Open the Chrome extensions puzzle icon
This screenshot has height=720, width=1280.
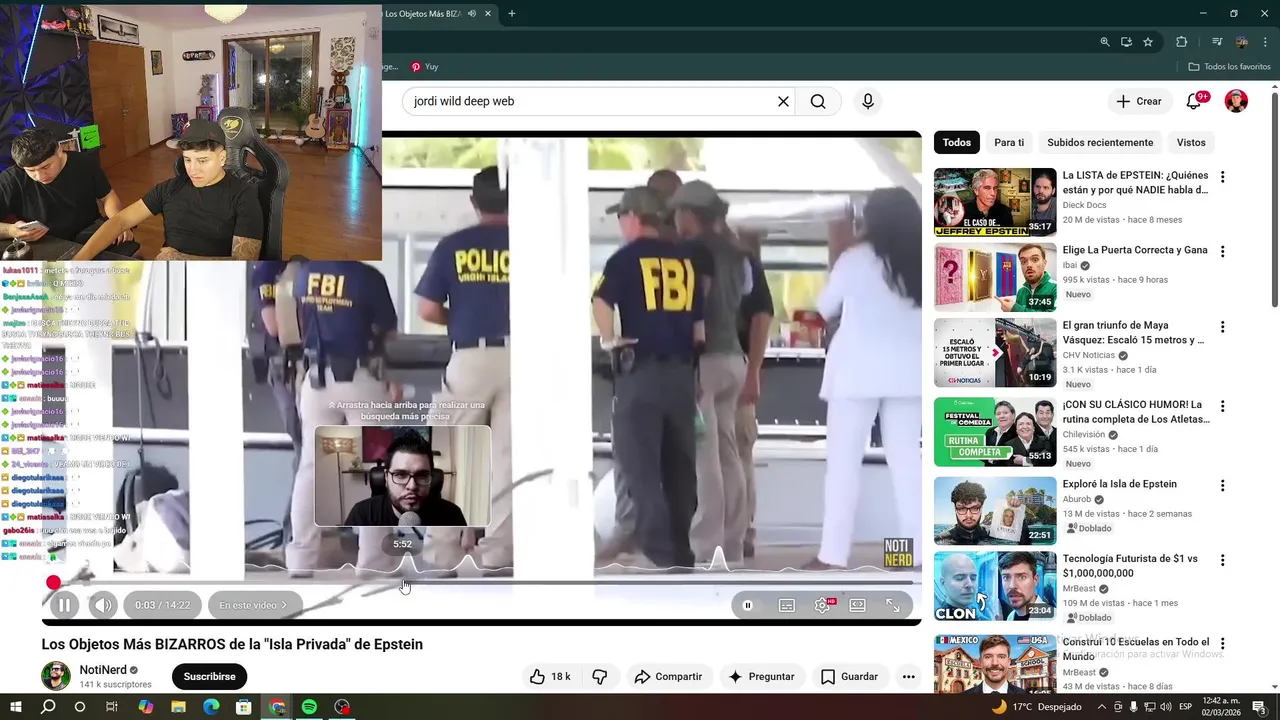pos(1182,42)
